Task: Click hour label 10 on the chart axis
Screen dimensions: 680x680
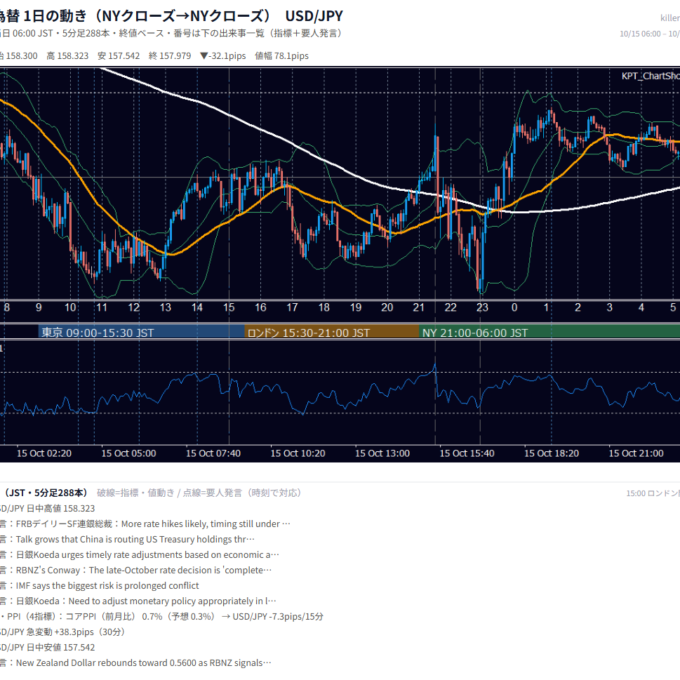Action: 70,307
